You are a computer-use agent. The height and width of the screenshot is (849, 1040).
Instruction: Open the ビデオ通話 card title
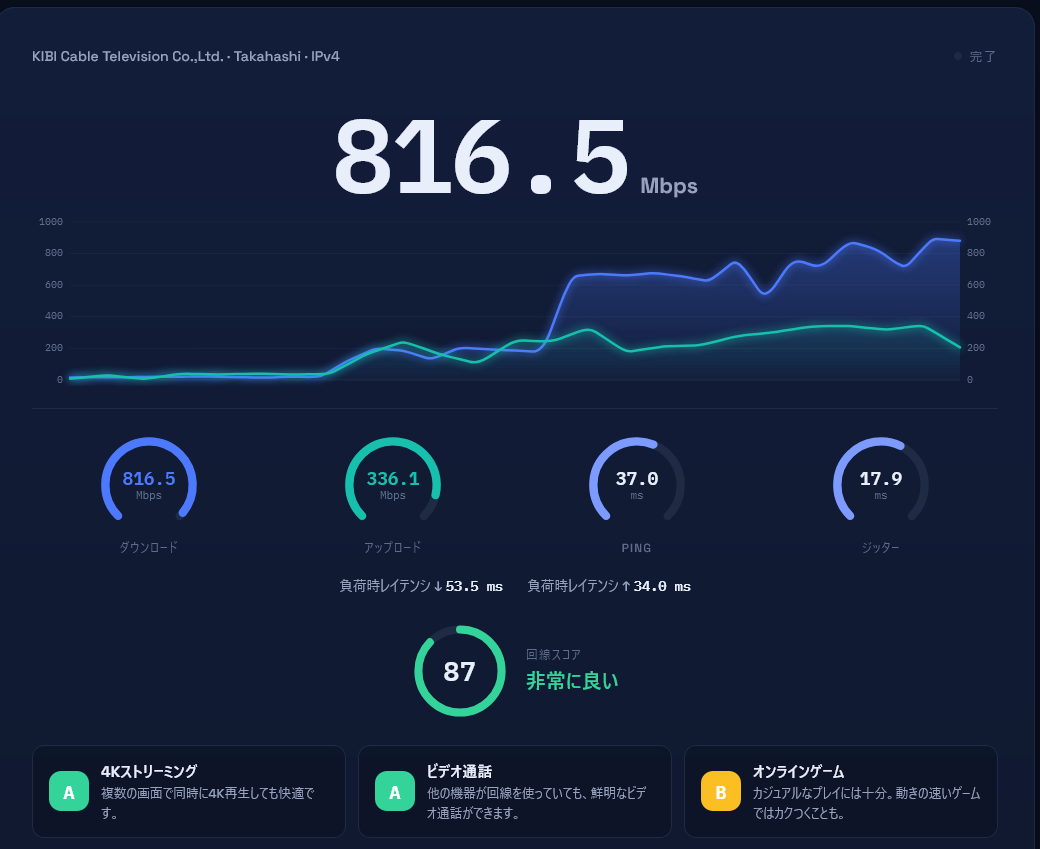[x=459, y=771]
